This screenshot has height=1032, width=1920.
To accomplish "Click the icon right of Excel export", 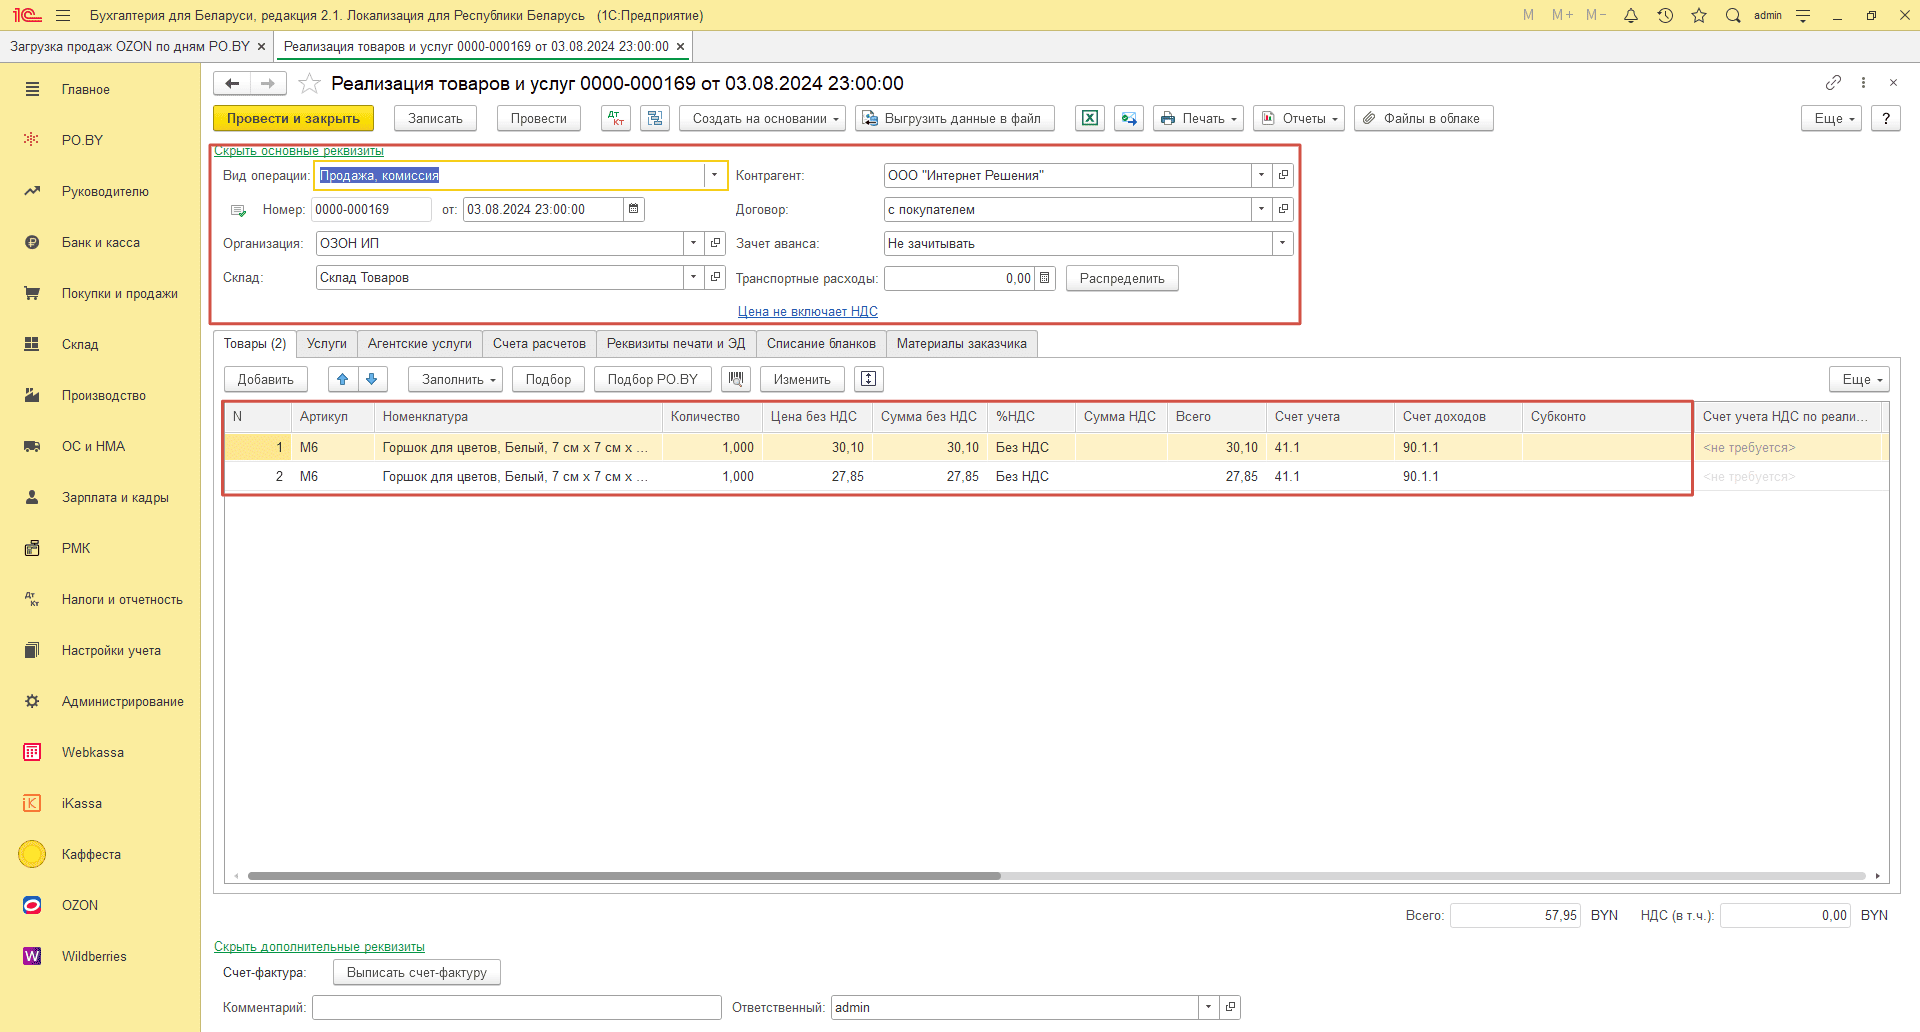I will pyautogui.click(x=1129, y=118).
